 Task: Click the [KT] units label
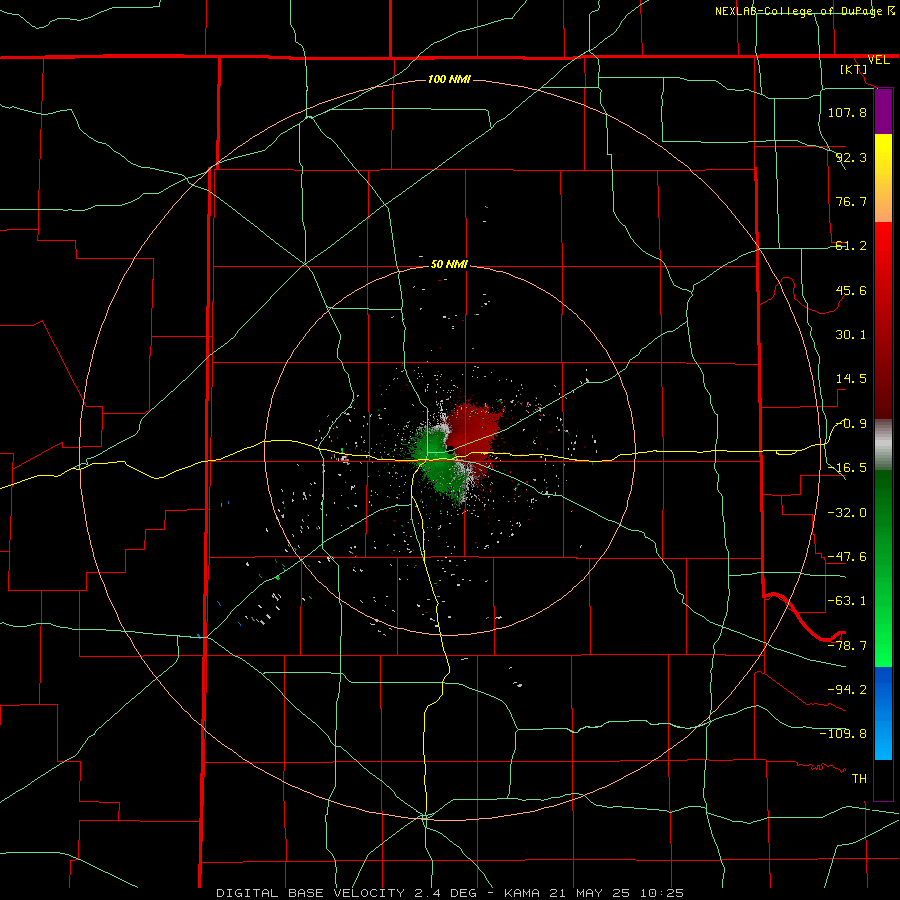[x=854, y=69]
